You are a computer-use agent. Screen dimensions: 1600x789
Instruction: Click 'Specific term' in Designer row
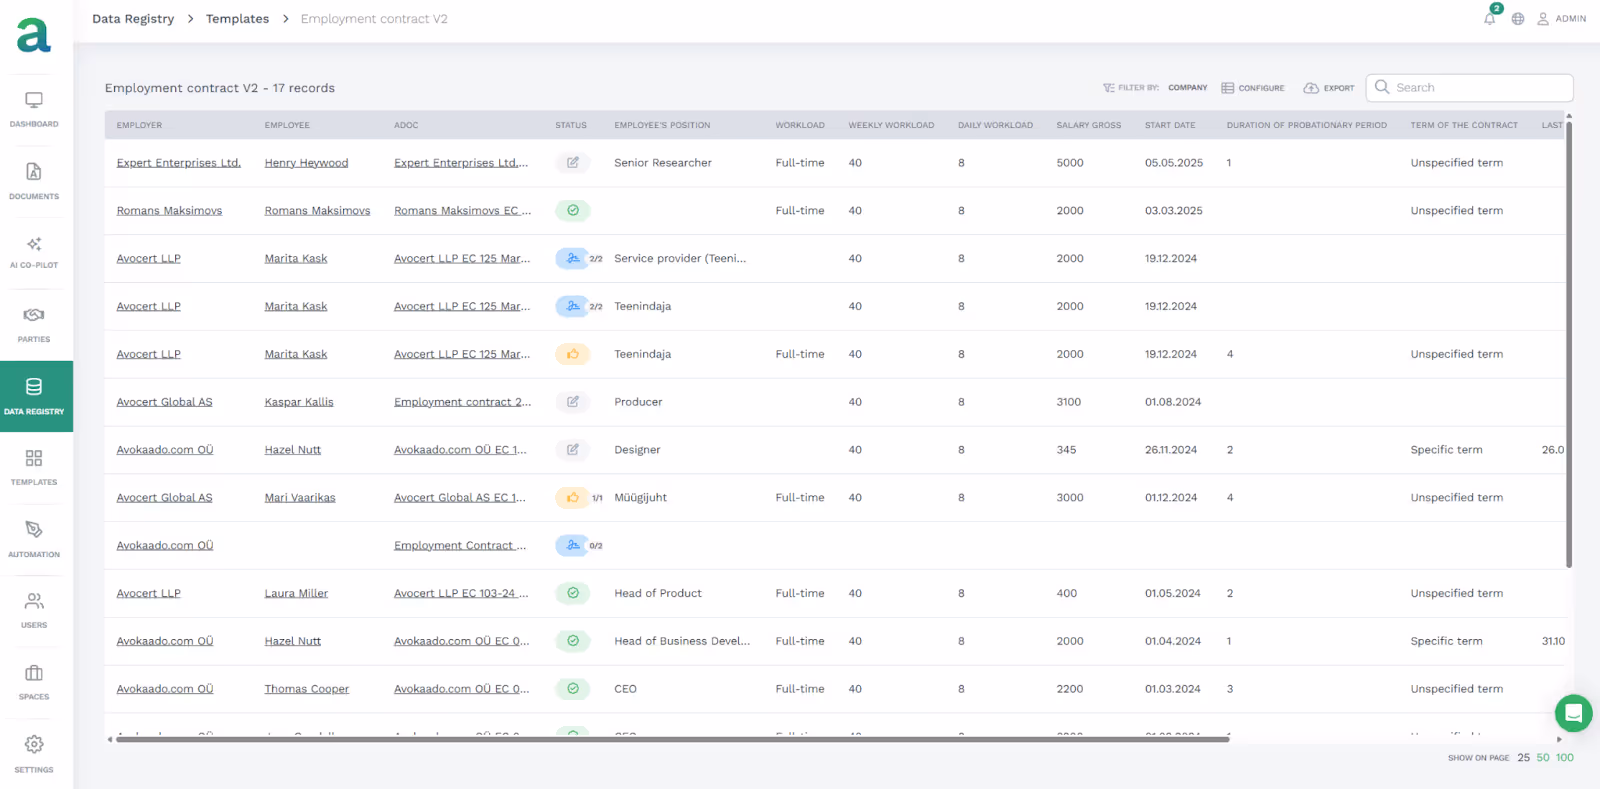(1447, 450)
